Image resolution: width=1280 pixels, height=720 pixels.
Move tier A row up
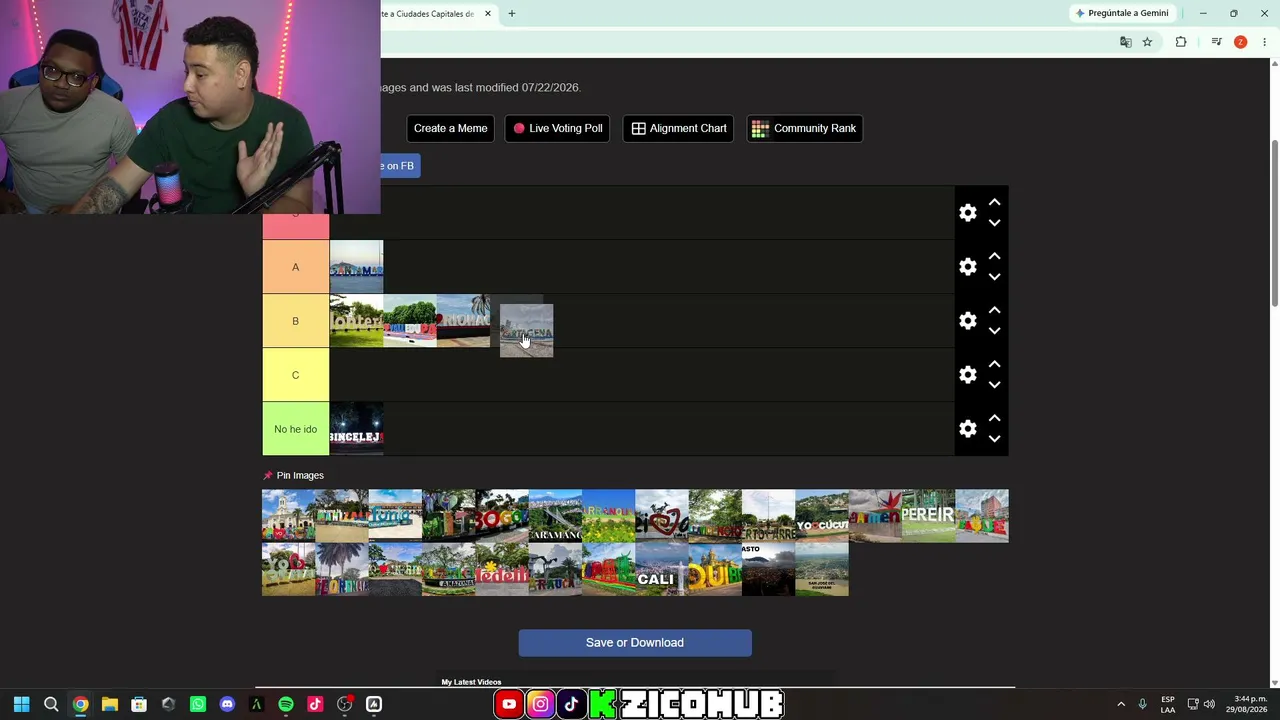pyautogui.click(x=994, y=257)
